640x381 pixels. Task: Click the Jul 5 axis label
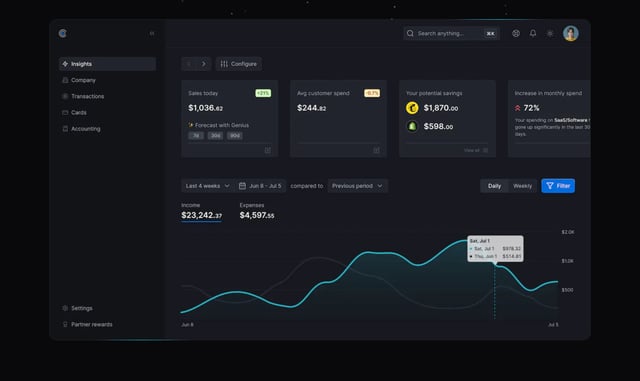(x=553, y=325)
